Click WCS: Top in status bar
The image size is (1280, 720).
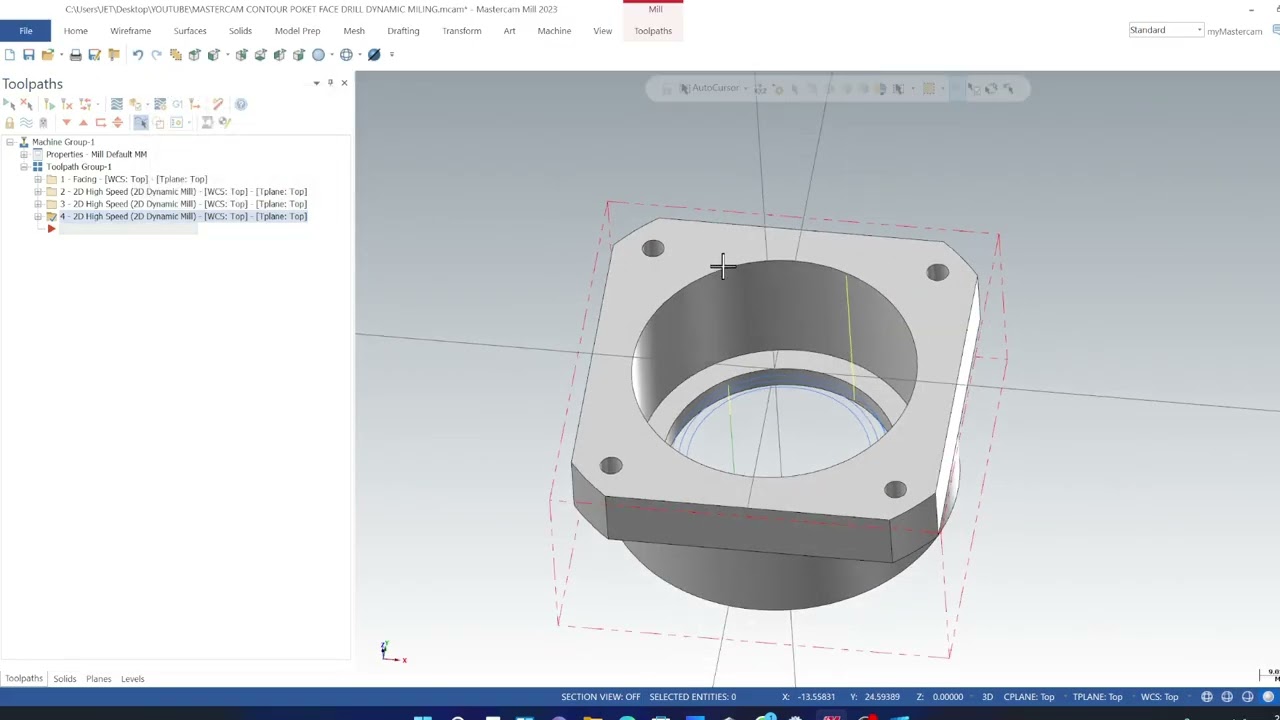click(x=1160, y=697)
